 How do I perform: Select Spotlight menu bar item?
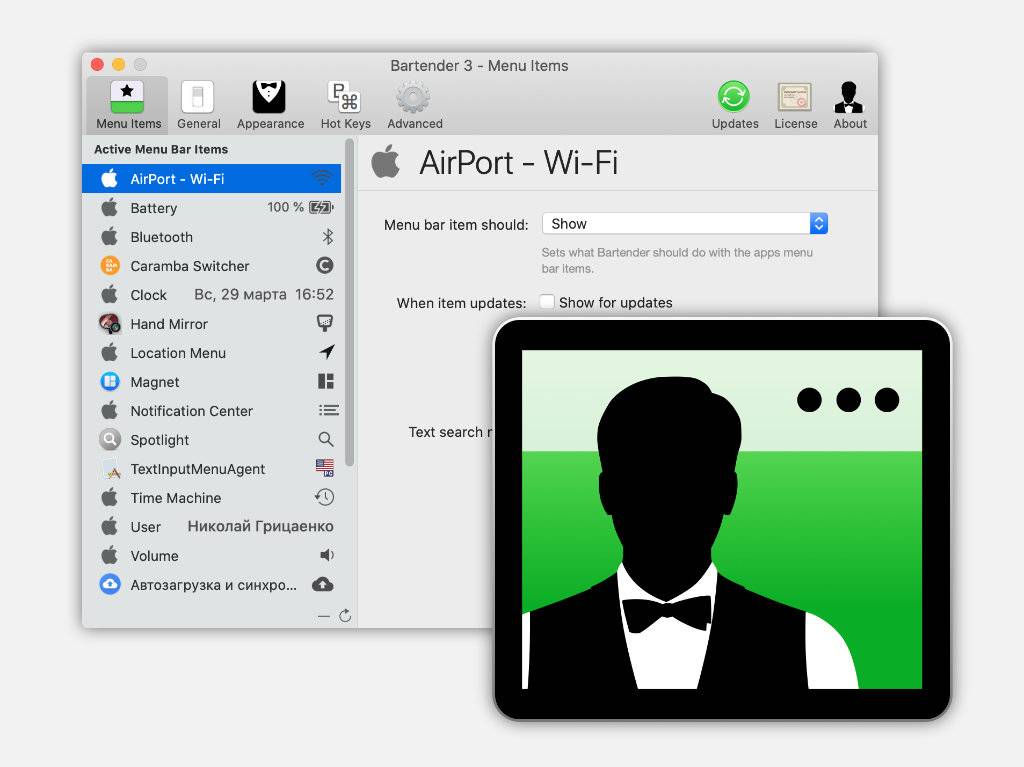pos(159,440)
